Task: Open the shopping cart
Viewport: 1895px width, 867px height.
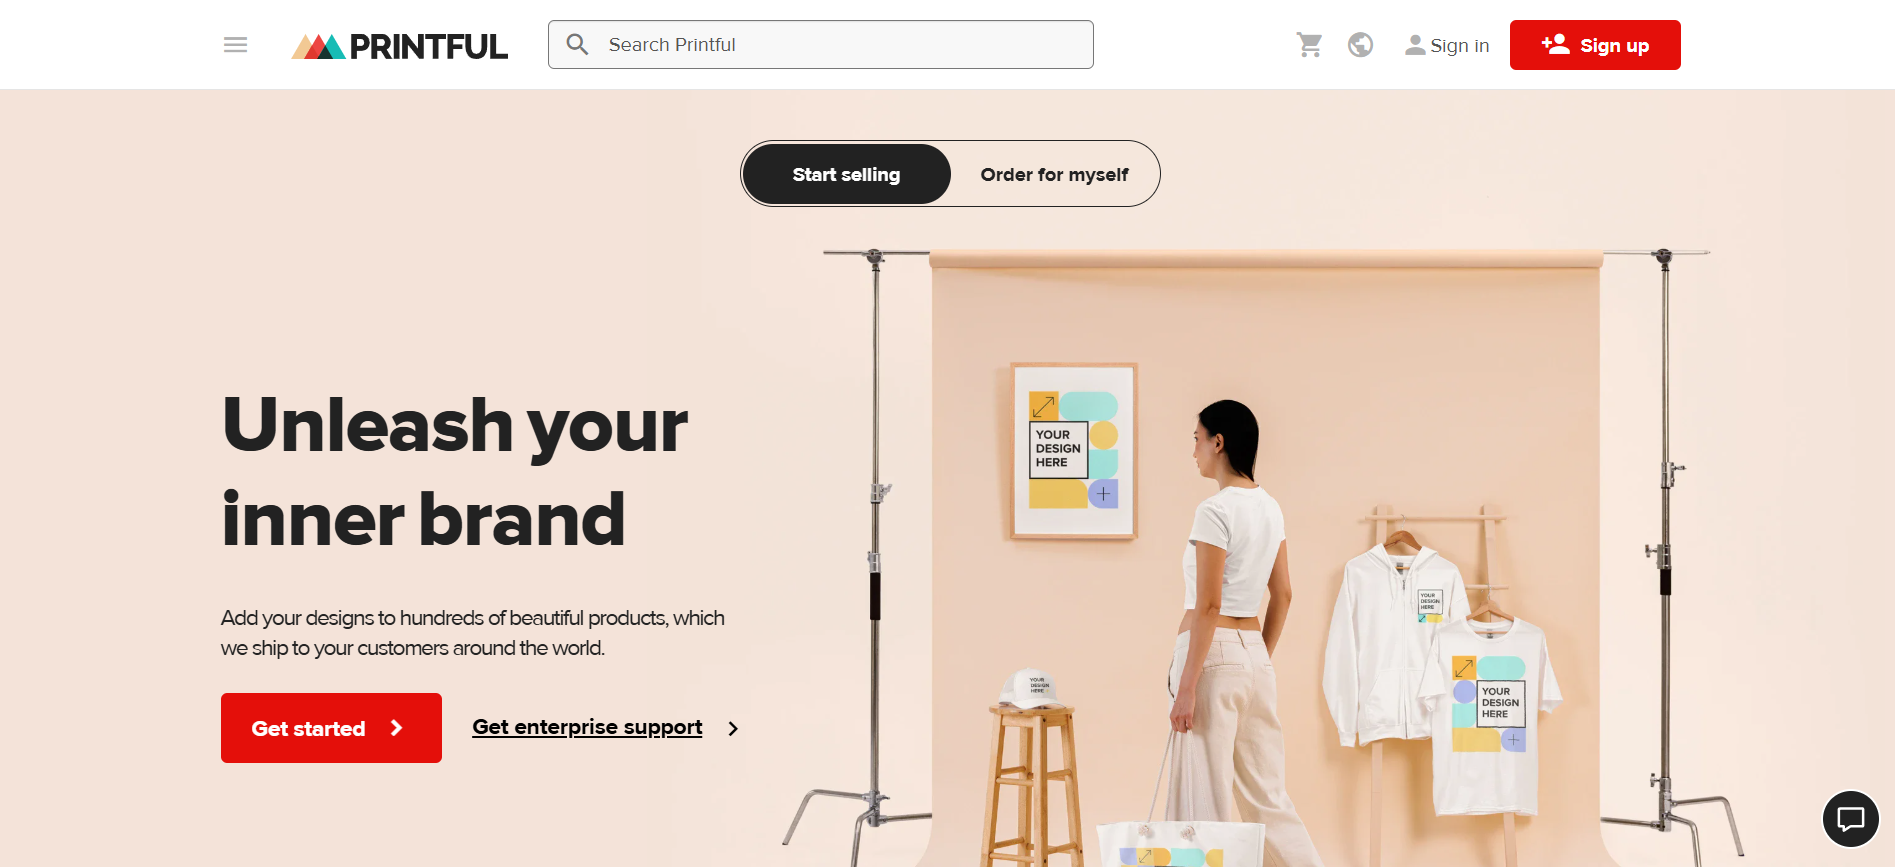Action: 1309,45
